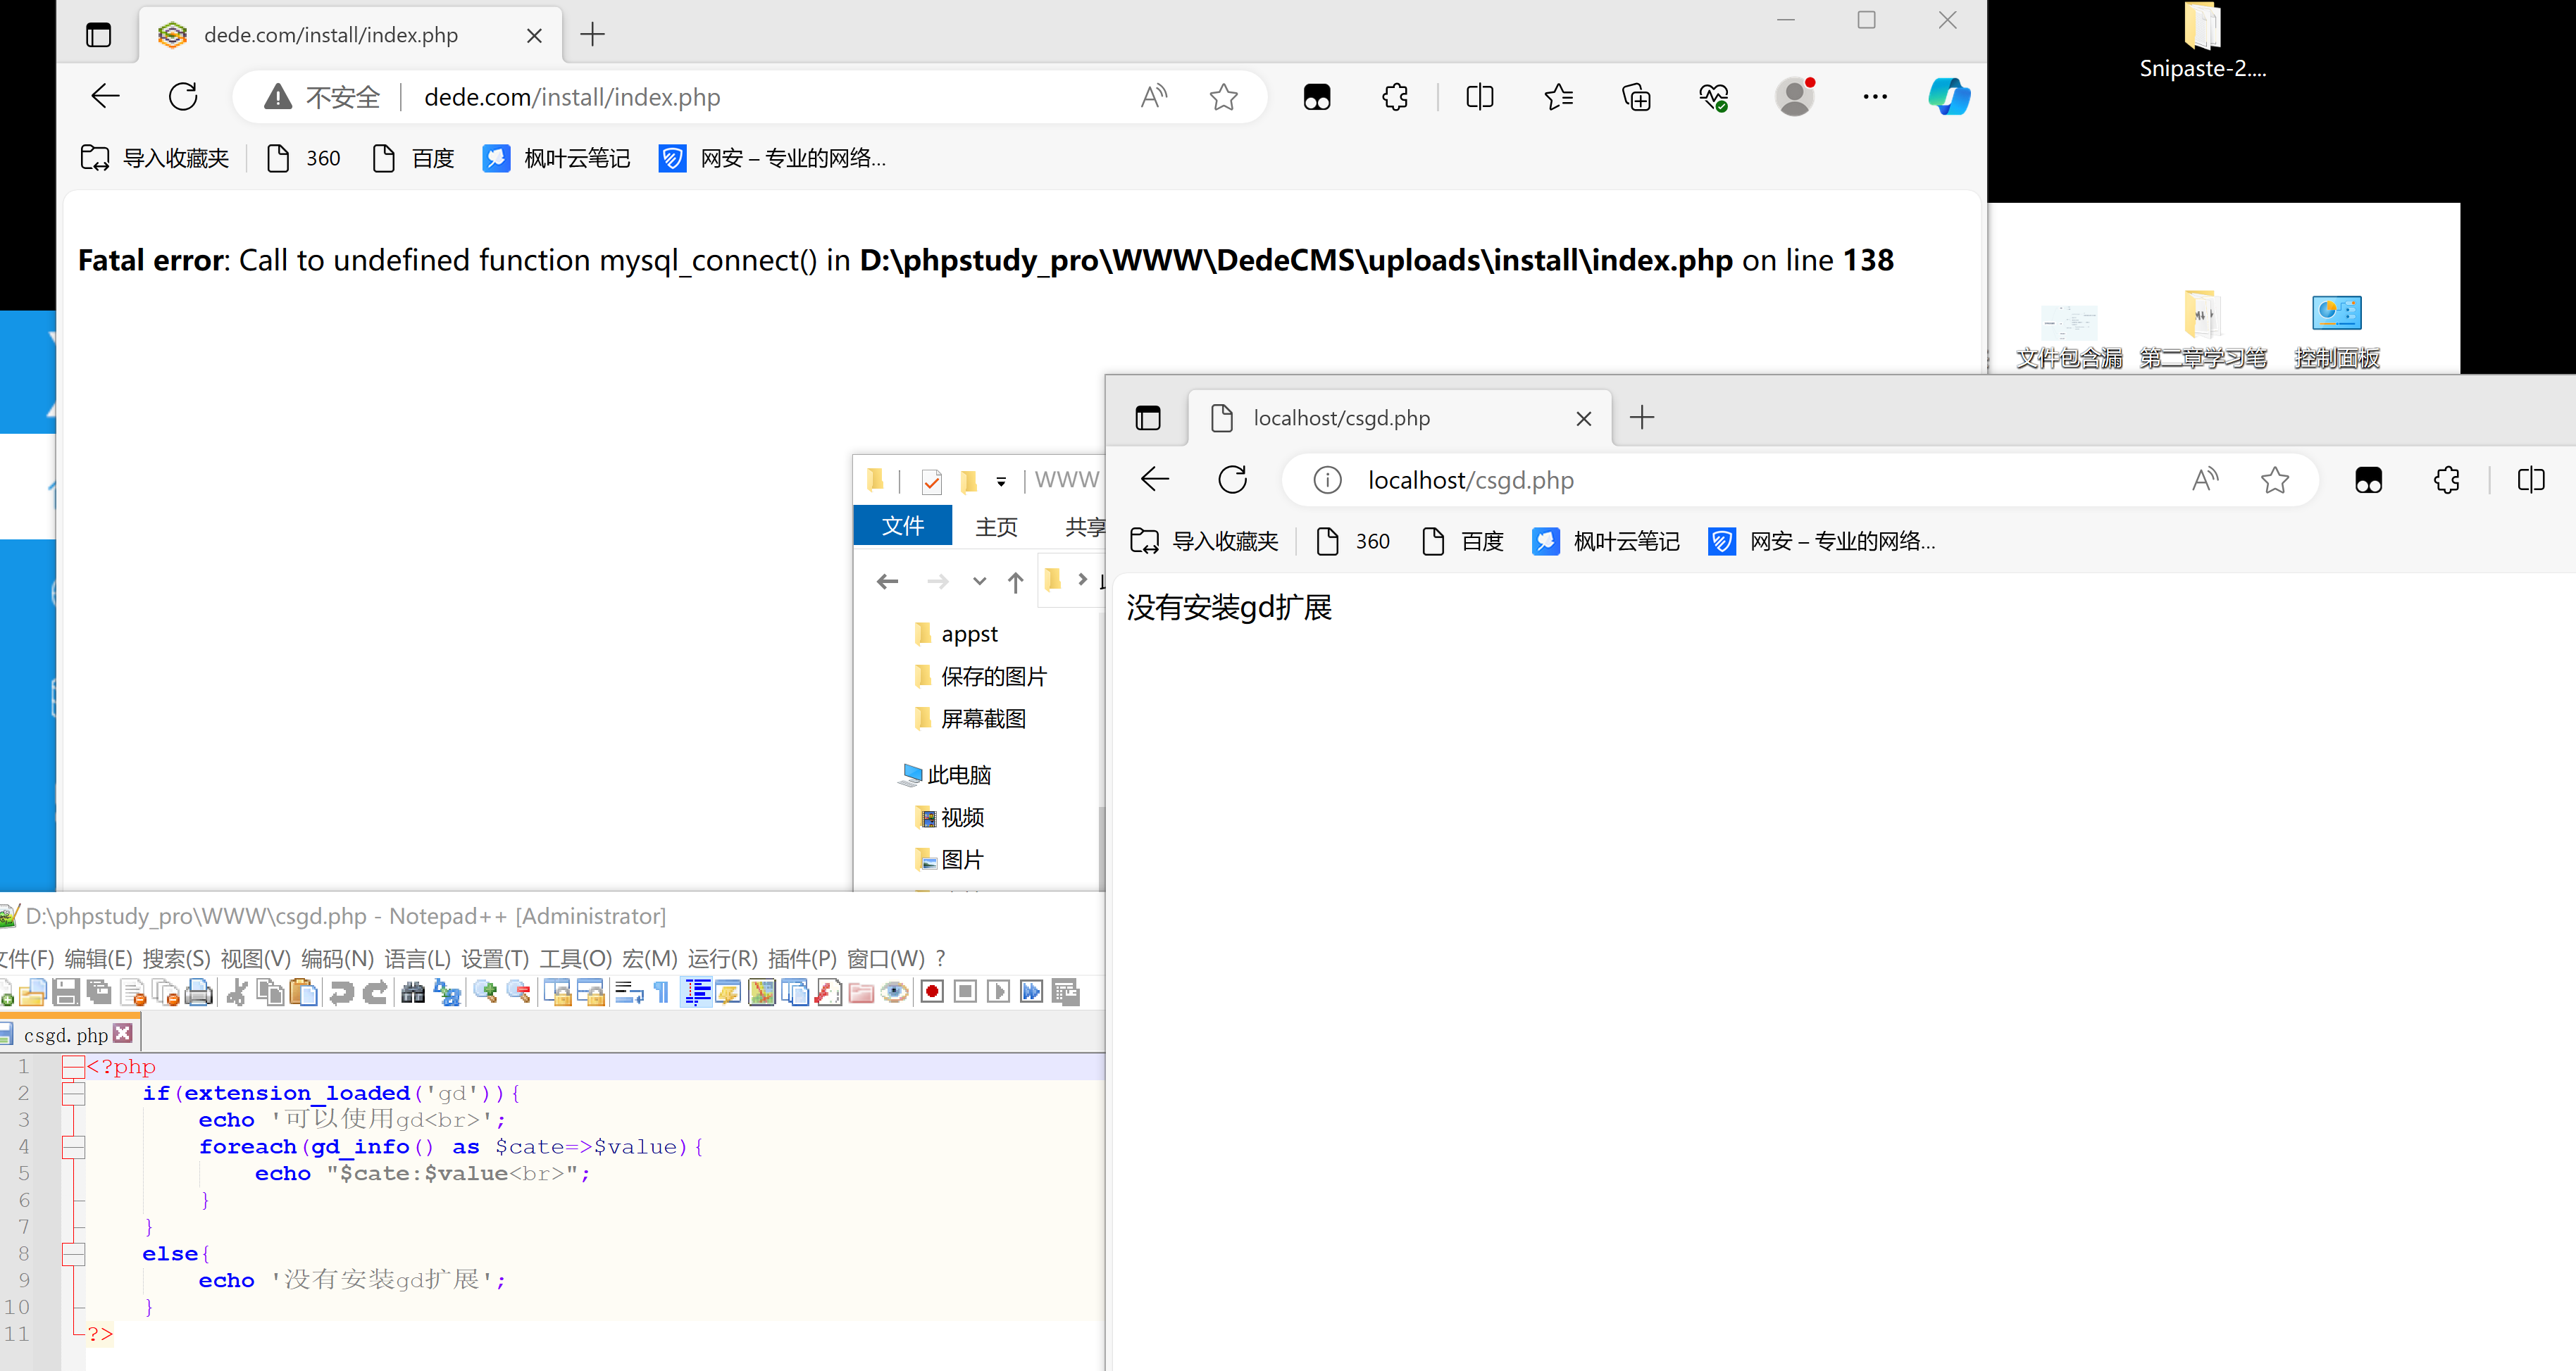
Task: Open Explorer quick access toolbar dropdown arrow
Action: (x=1001, y=482)
